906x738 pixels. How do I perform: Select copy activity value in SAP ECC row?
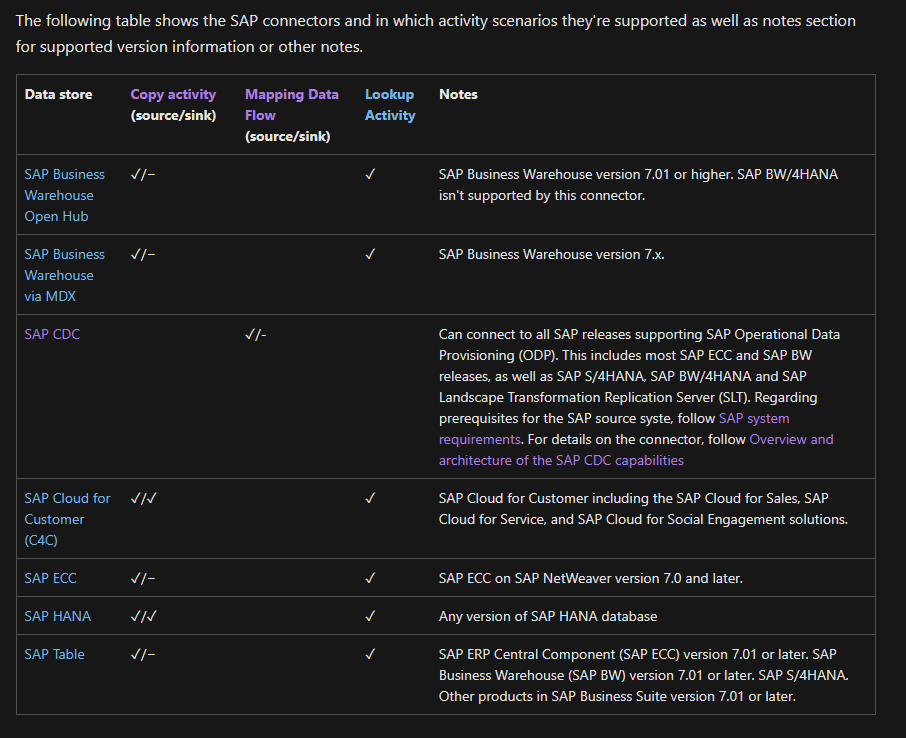(143, 578)
